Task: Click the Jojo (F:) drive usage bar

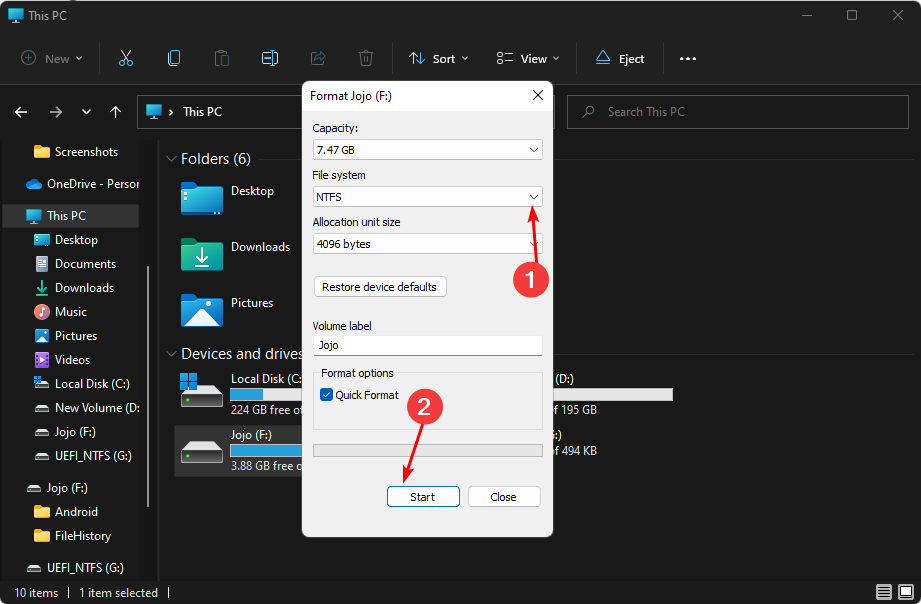Action: [265, 451]
